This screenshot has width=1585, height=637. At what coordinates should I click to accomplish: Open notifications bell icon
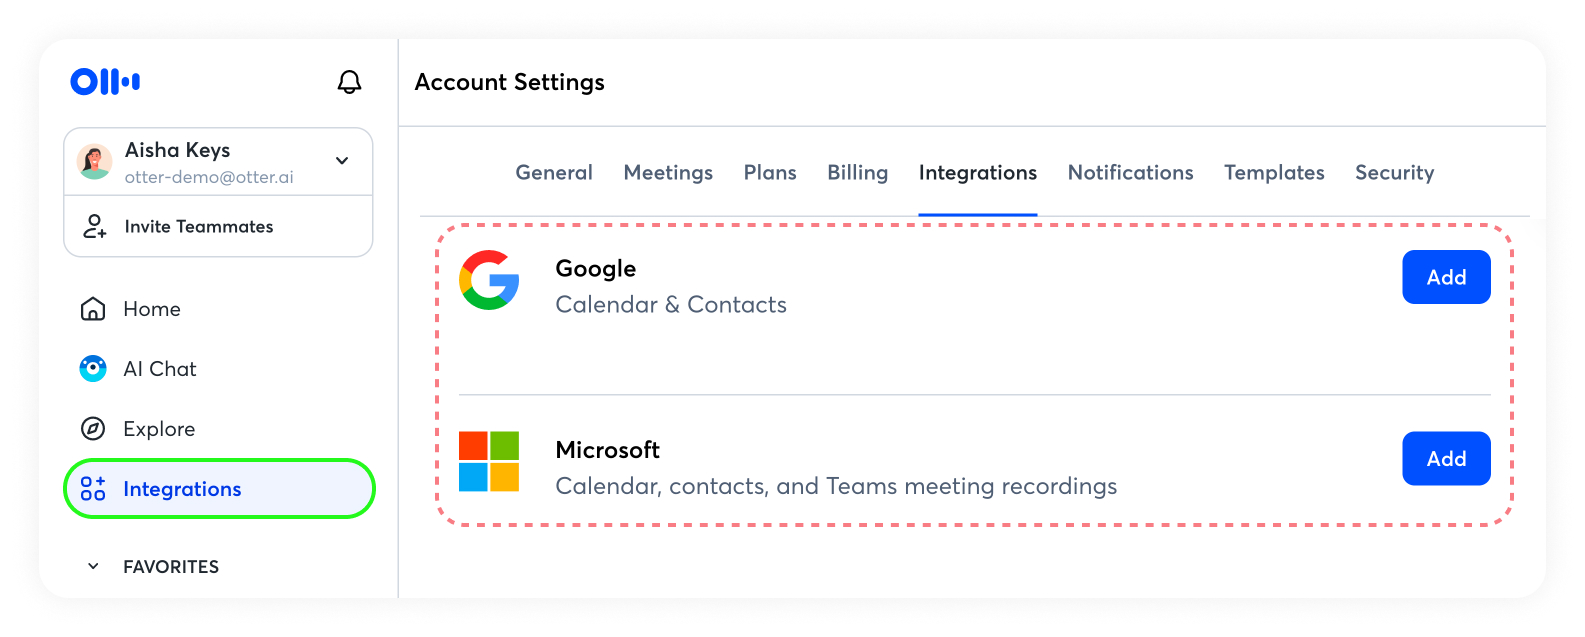(x=349, y=82)
